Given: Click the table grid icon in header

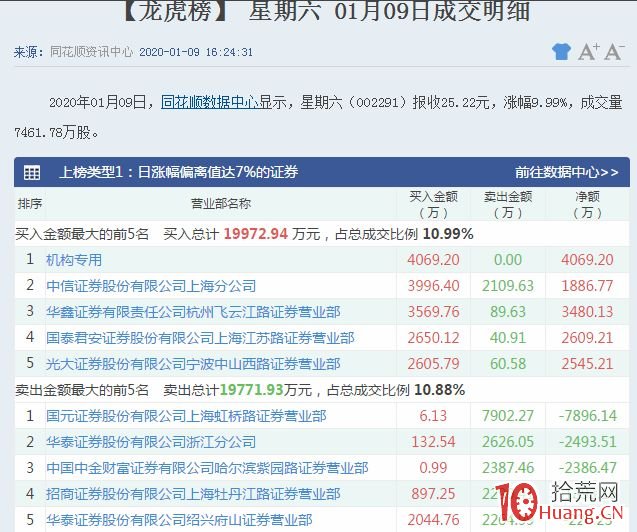Looking at the screenshot, I should (32, 172).
